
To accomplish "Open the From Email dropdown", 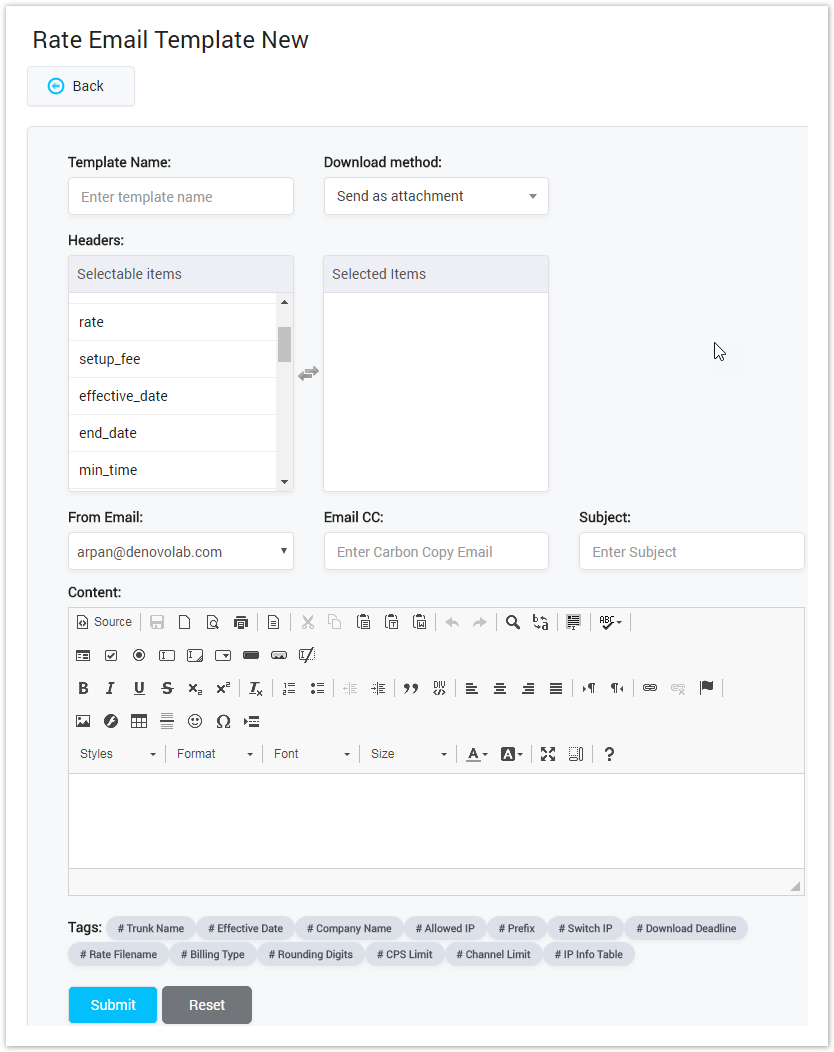I will pyautogui.click(x=180, y=551).
